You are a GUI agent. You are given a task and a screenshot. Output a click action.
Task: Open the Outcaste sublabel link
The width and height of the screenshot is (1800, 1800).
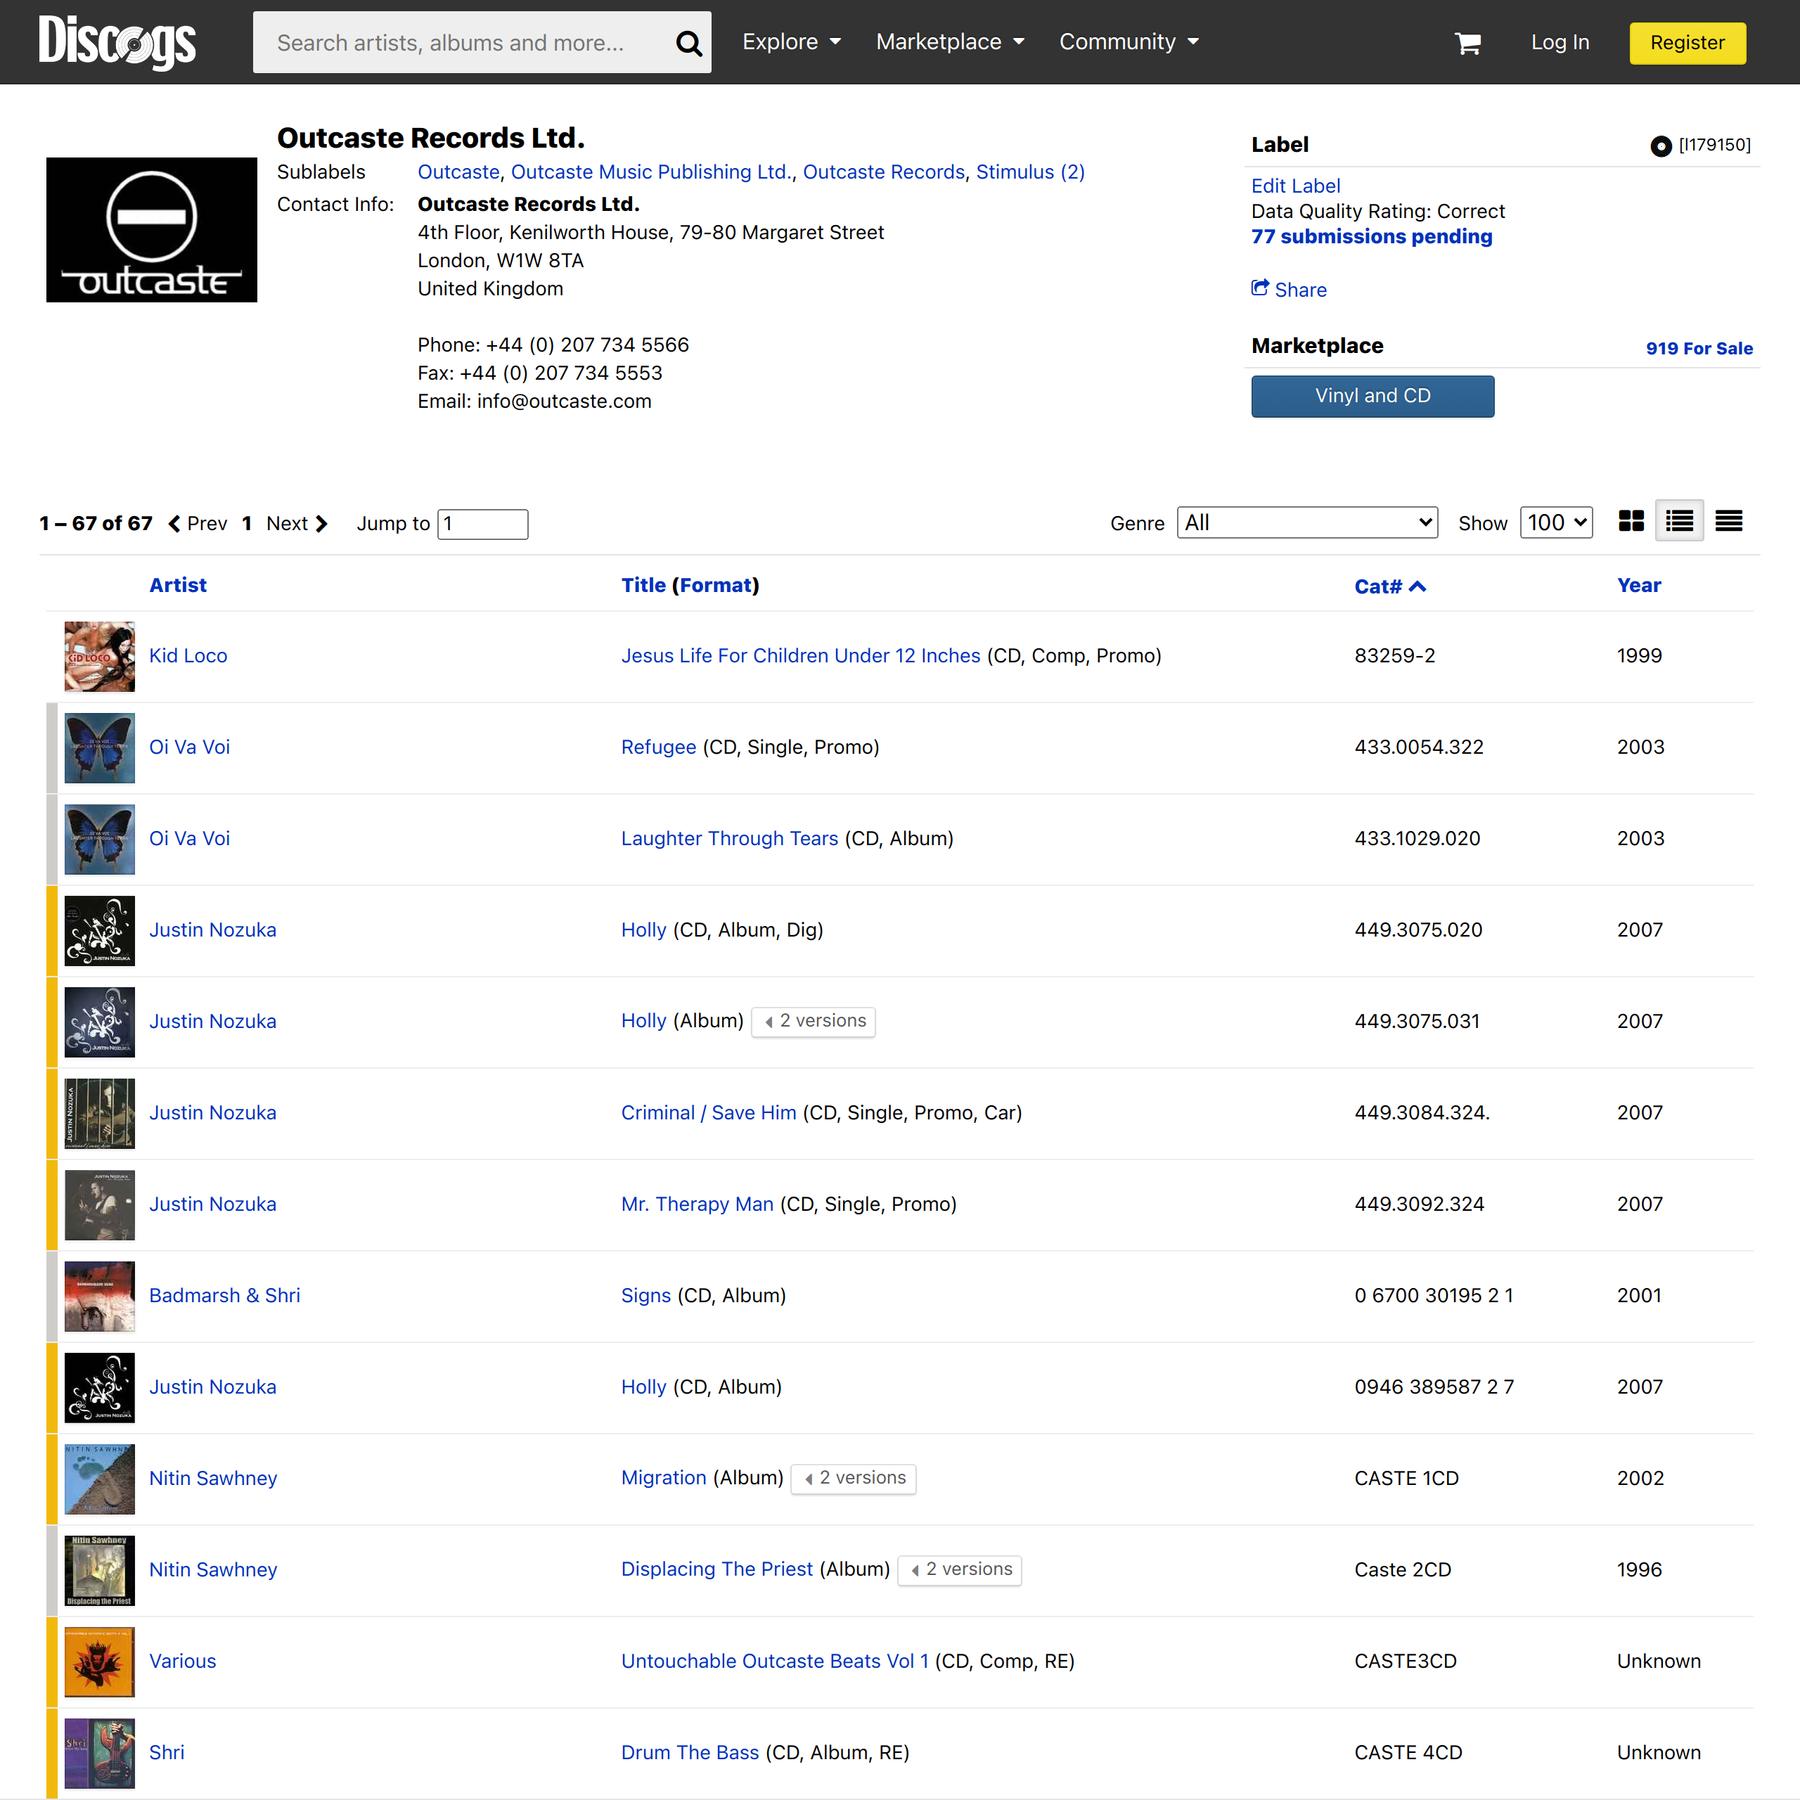458,172
